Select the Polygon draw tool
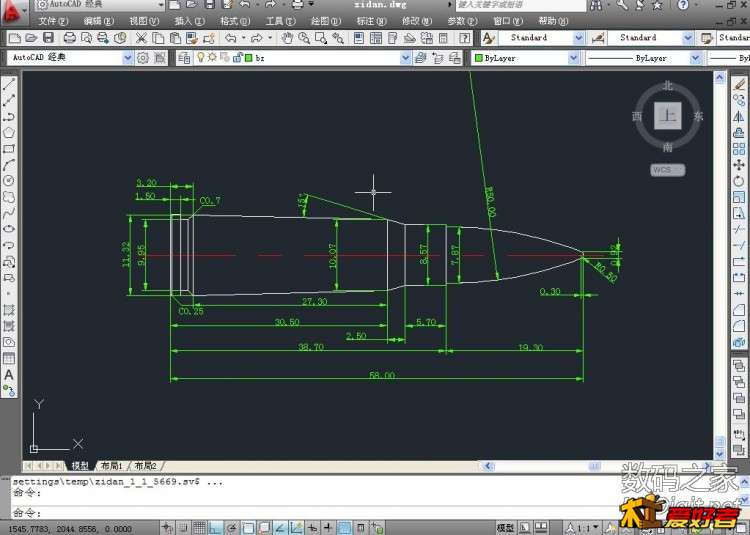750x535 pixels. [x=9, y=132]
